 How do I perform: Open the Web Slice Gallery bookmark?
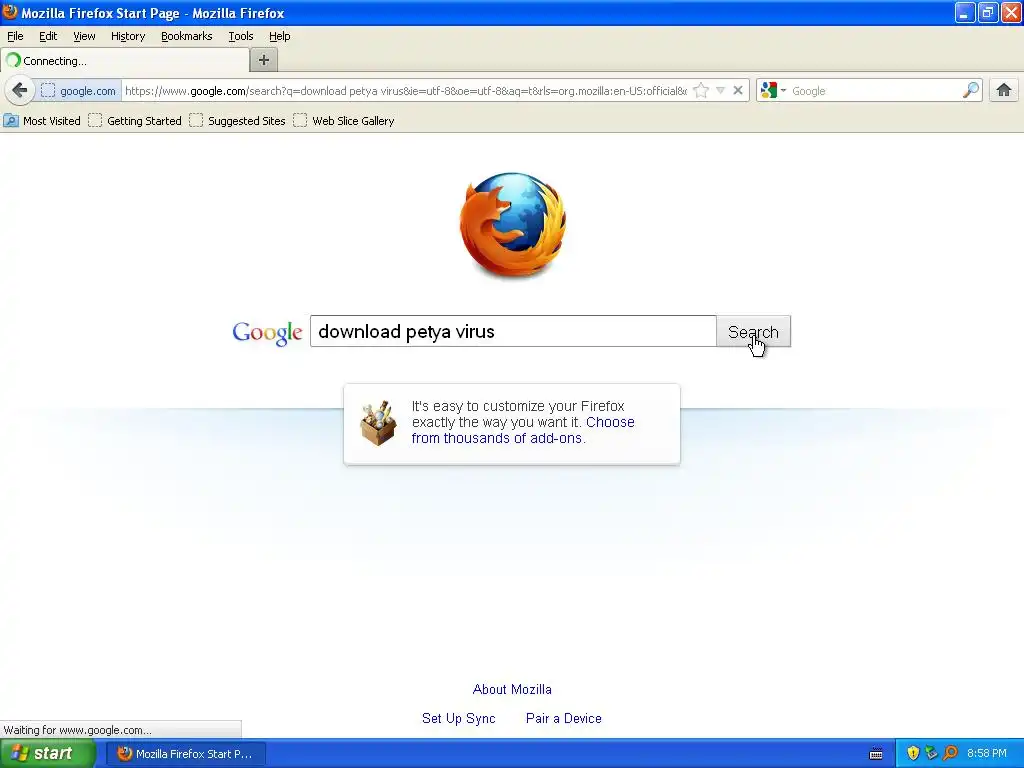(344, 121)
